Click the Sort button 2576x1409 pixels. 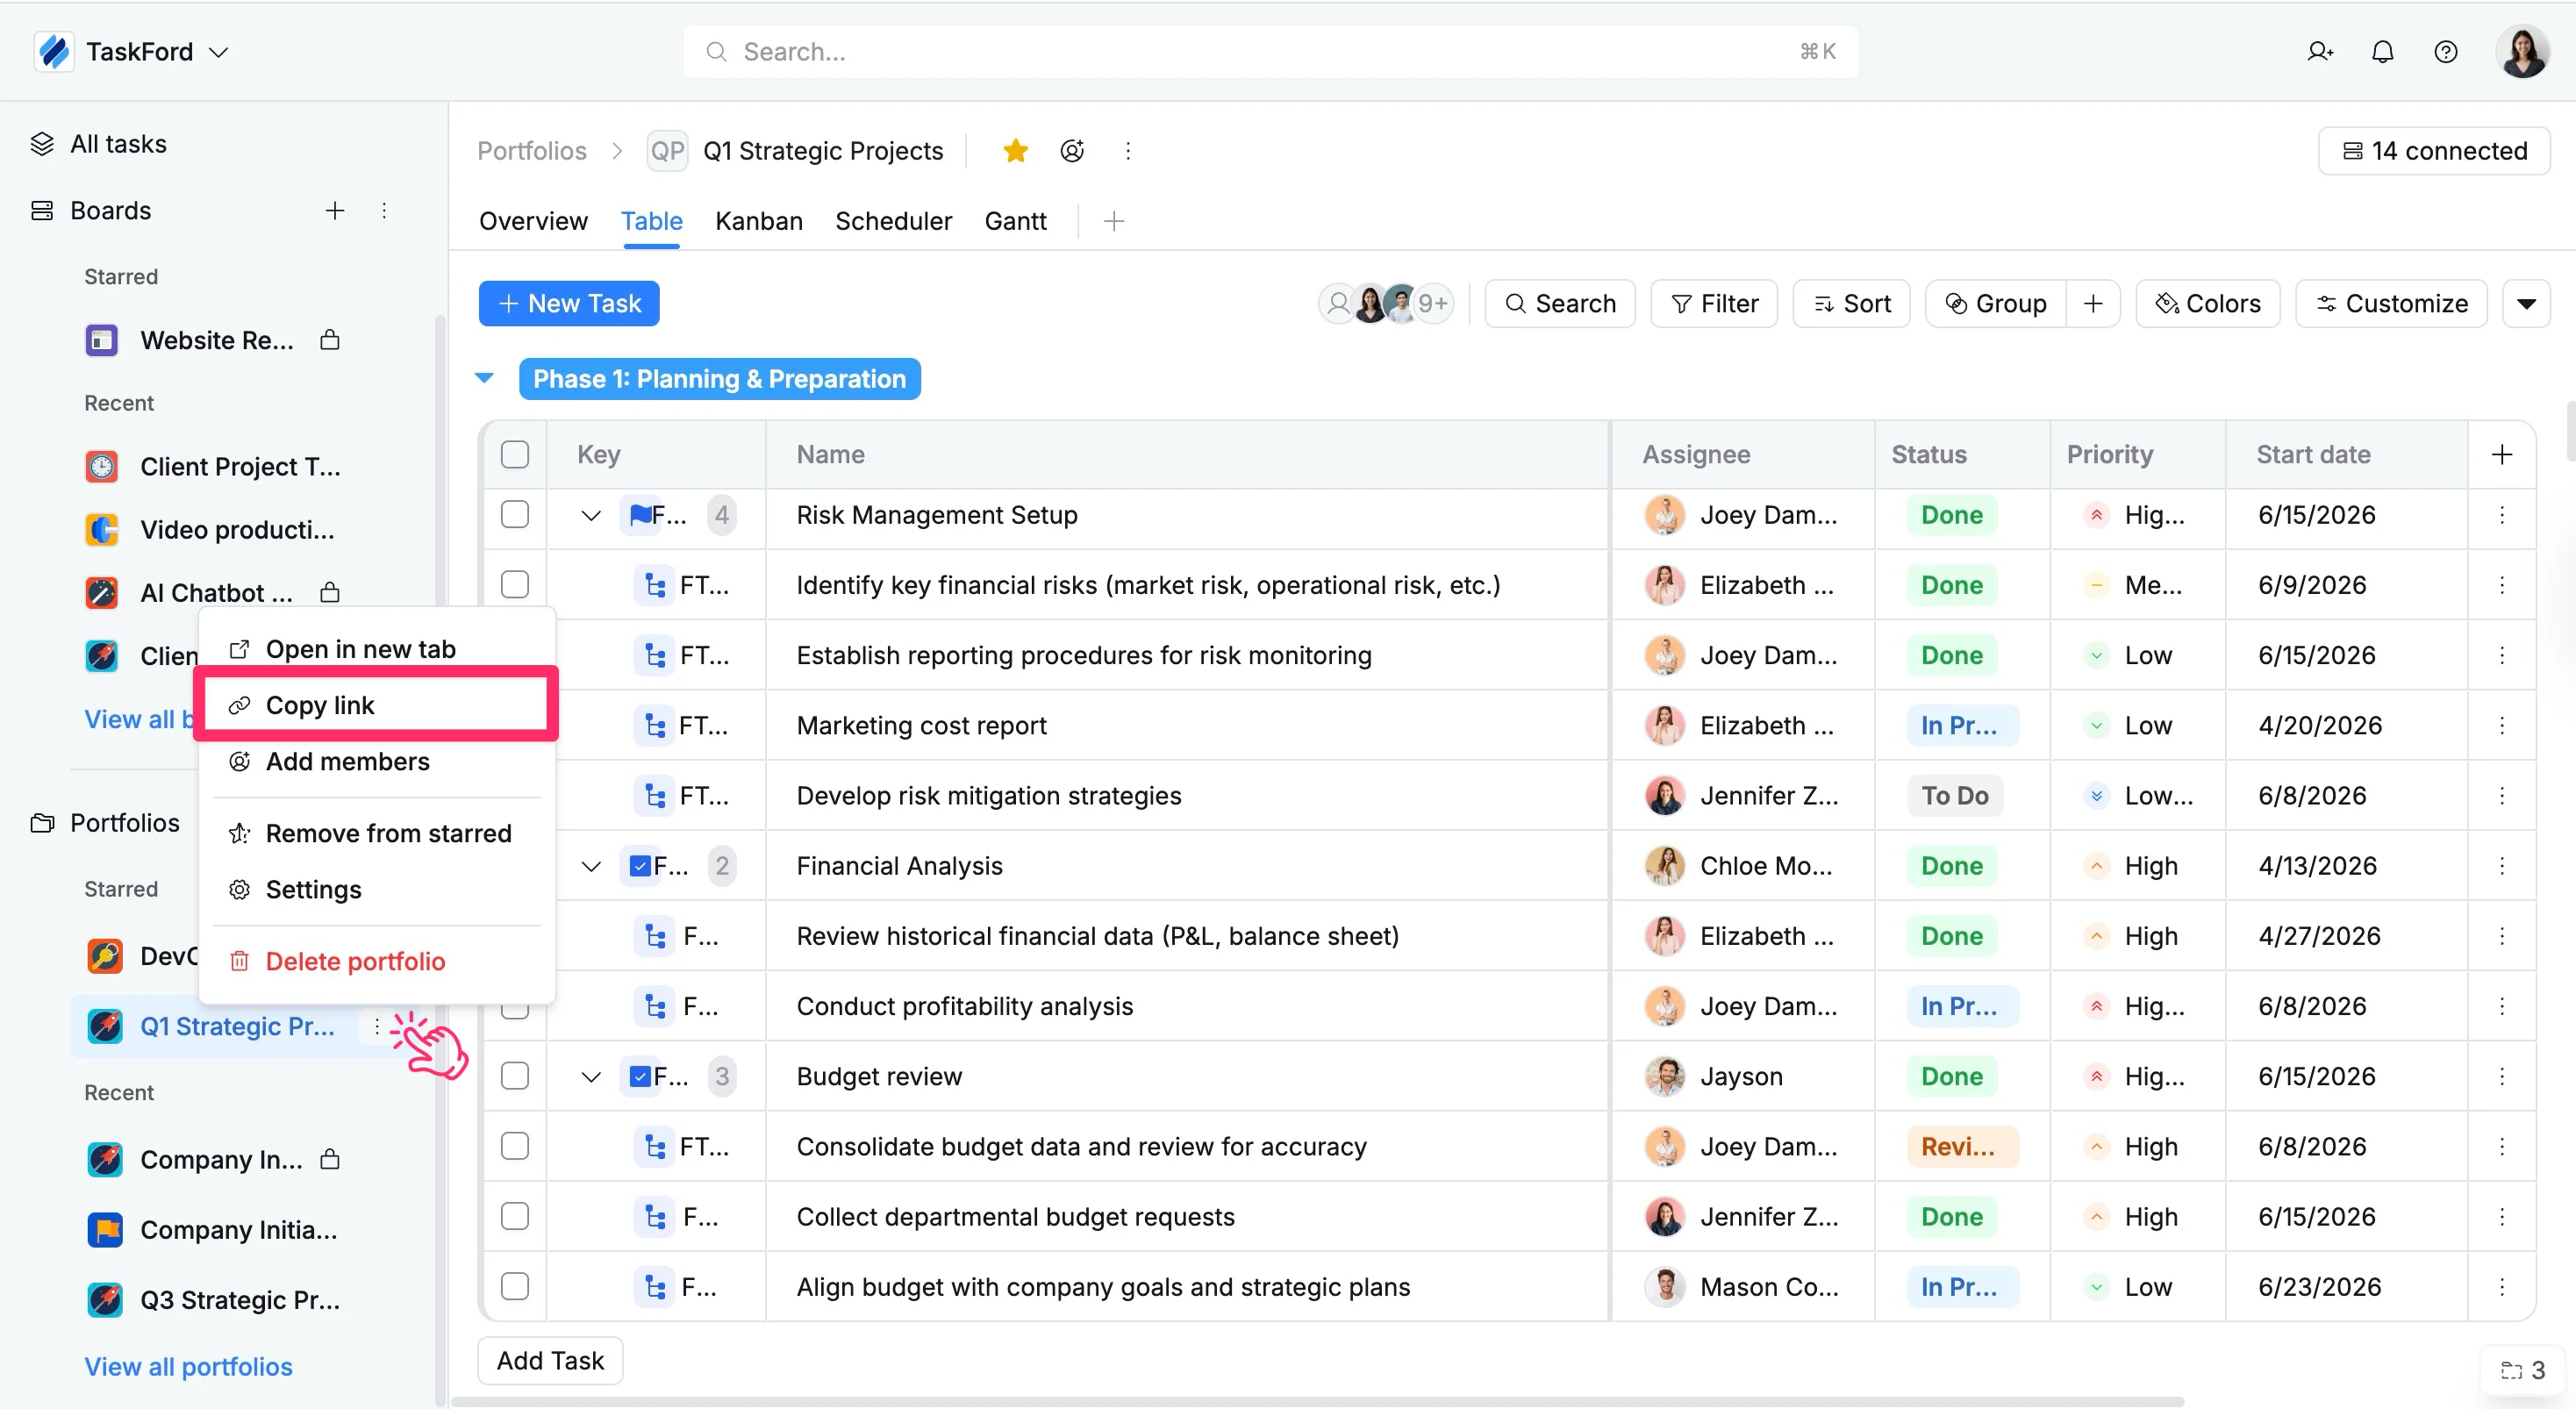1852,304
